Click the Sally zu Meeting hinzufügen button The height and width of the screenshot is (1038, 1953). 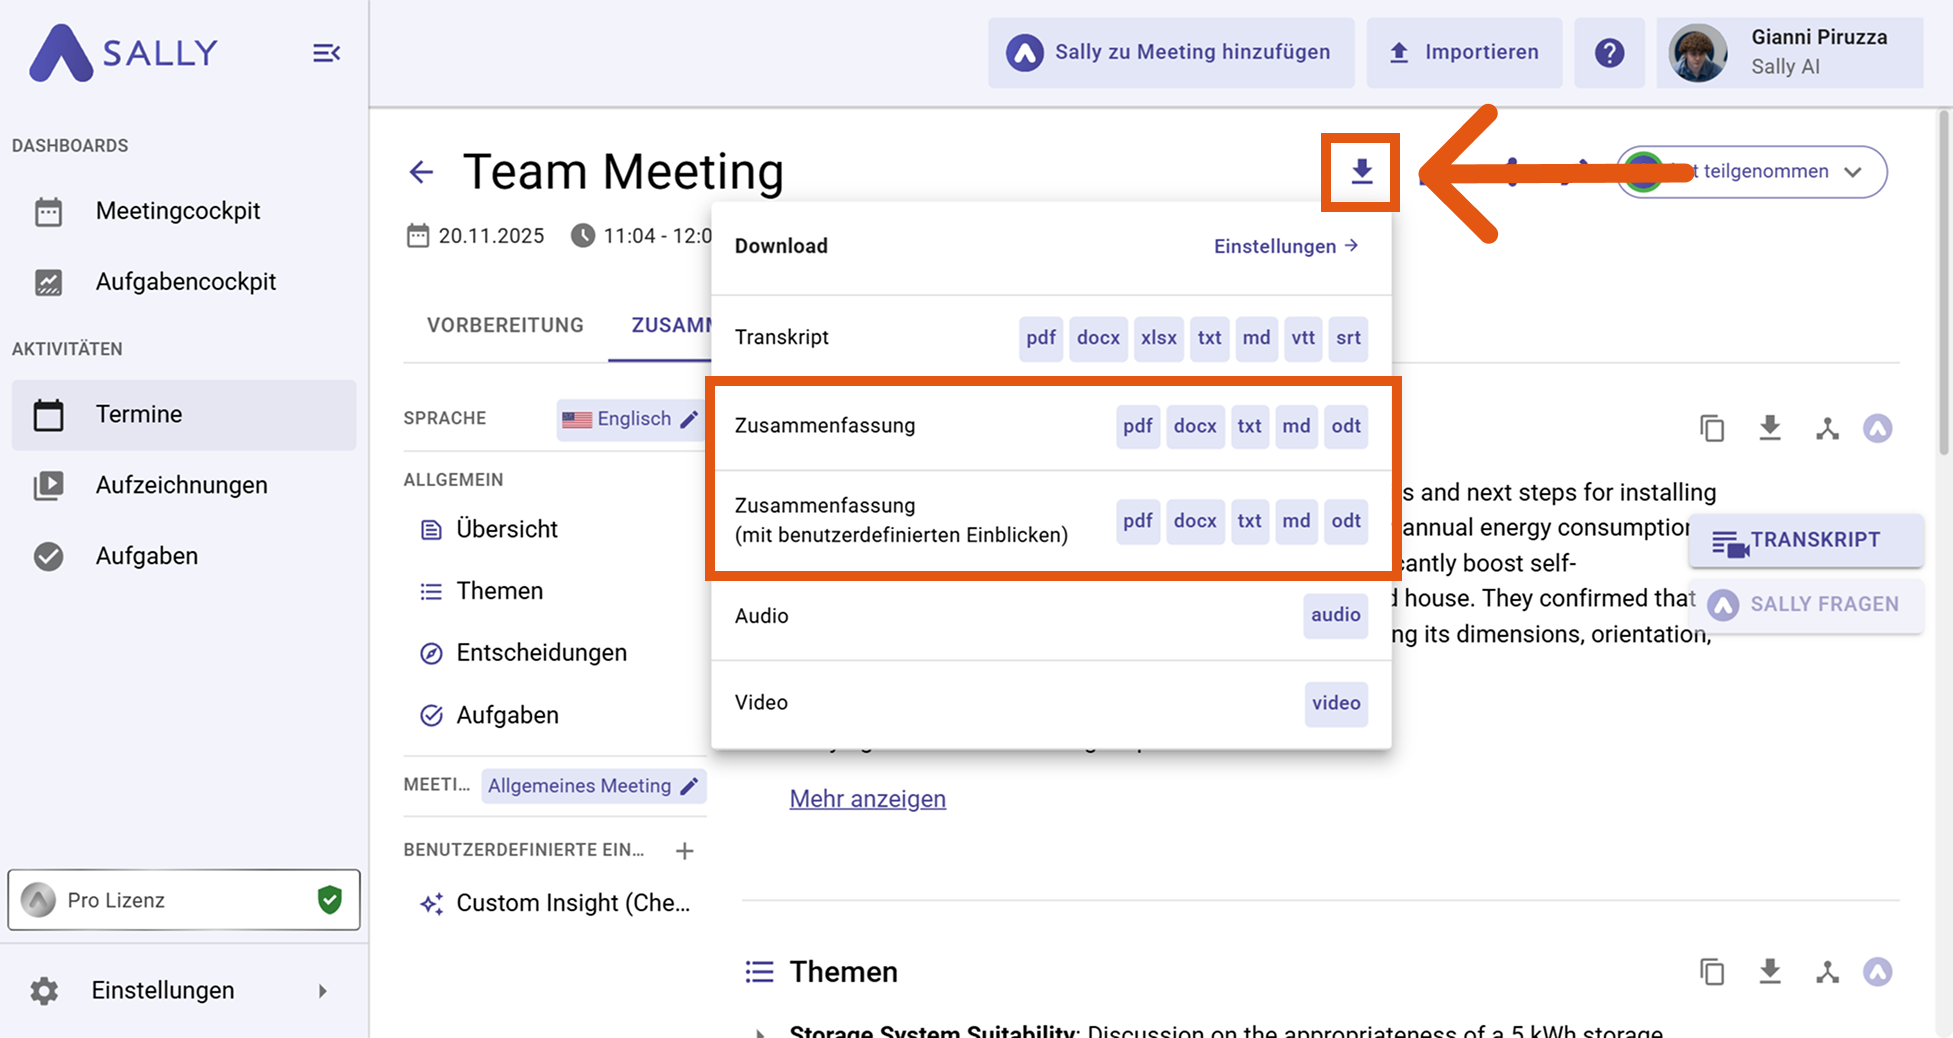[x=1171, y=53]
